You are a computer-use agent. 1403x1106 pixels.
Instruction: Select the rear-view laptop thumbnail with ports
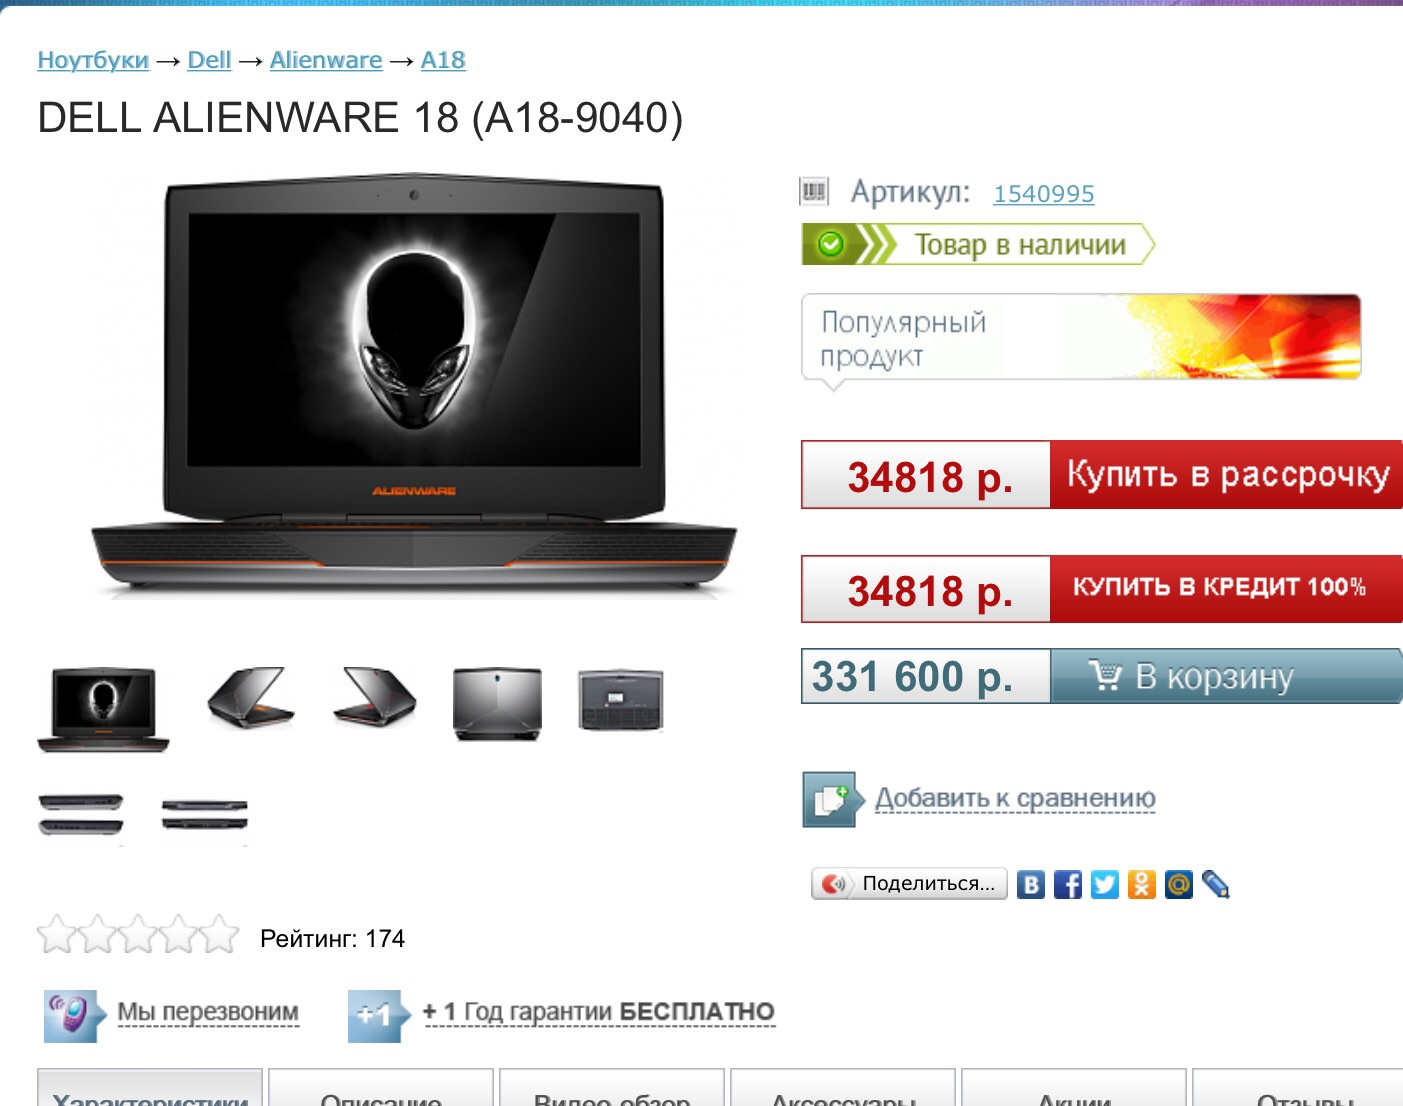(620, 700)
